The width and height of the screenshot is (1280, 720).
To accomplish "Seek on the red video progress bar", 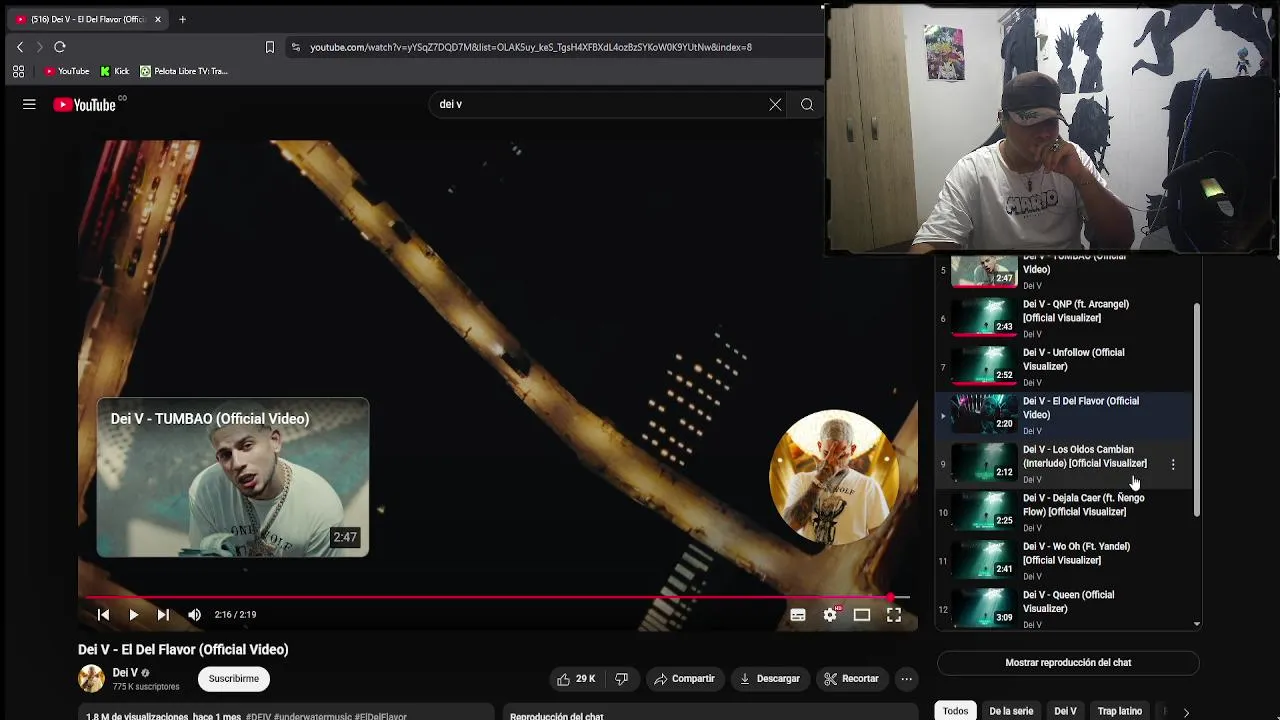I will [x=493, y=597].
